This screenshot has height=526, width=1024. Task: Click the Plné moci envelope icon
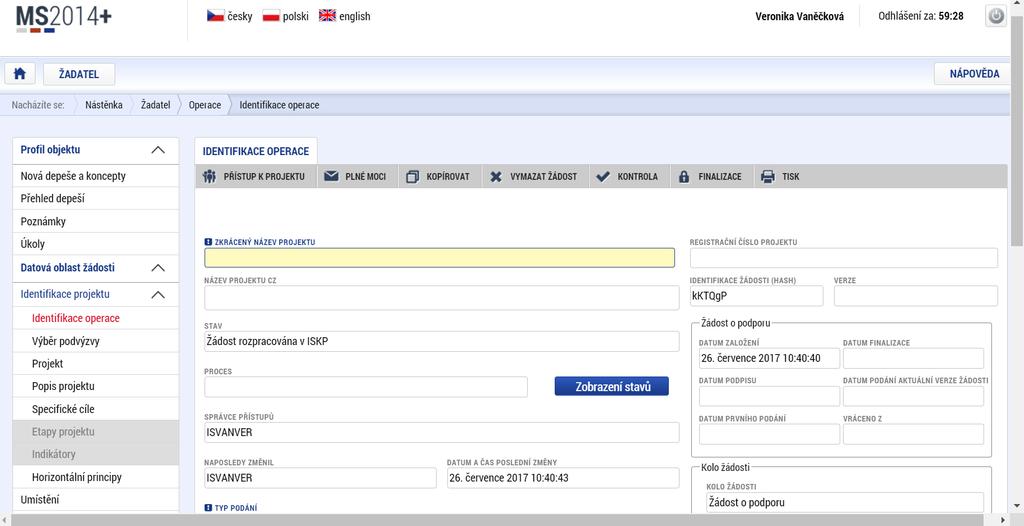coord(331,176)
